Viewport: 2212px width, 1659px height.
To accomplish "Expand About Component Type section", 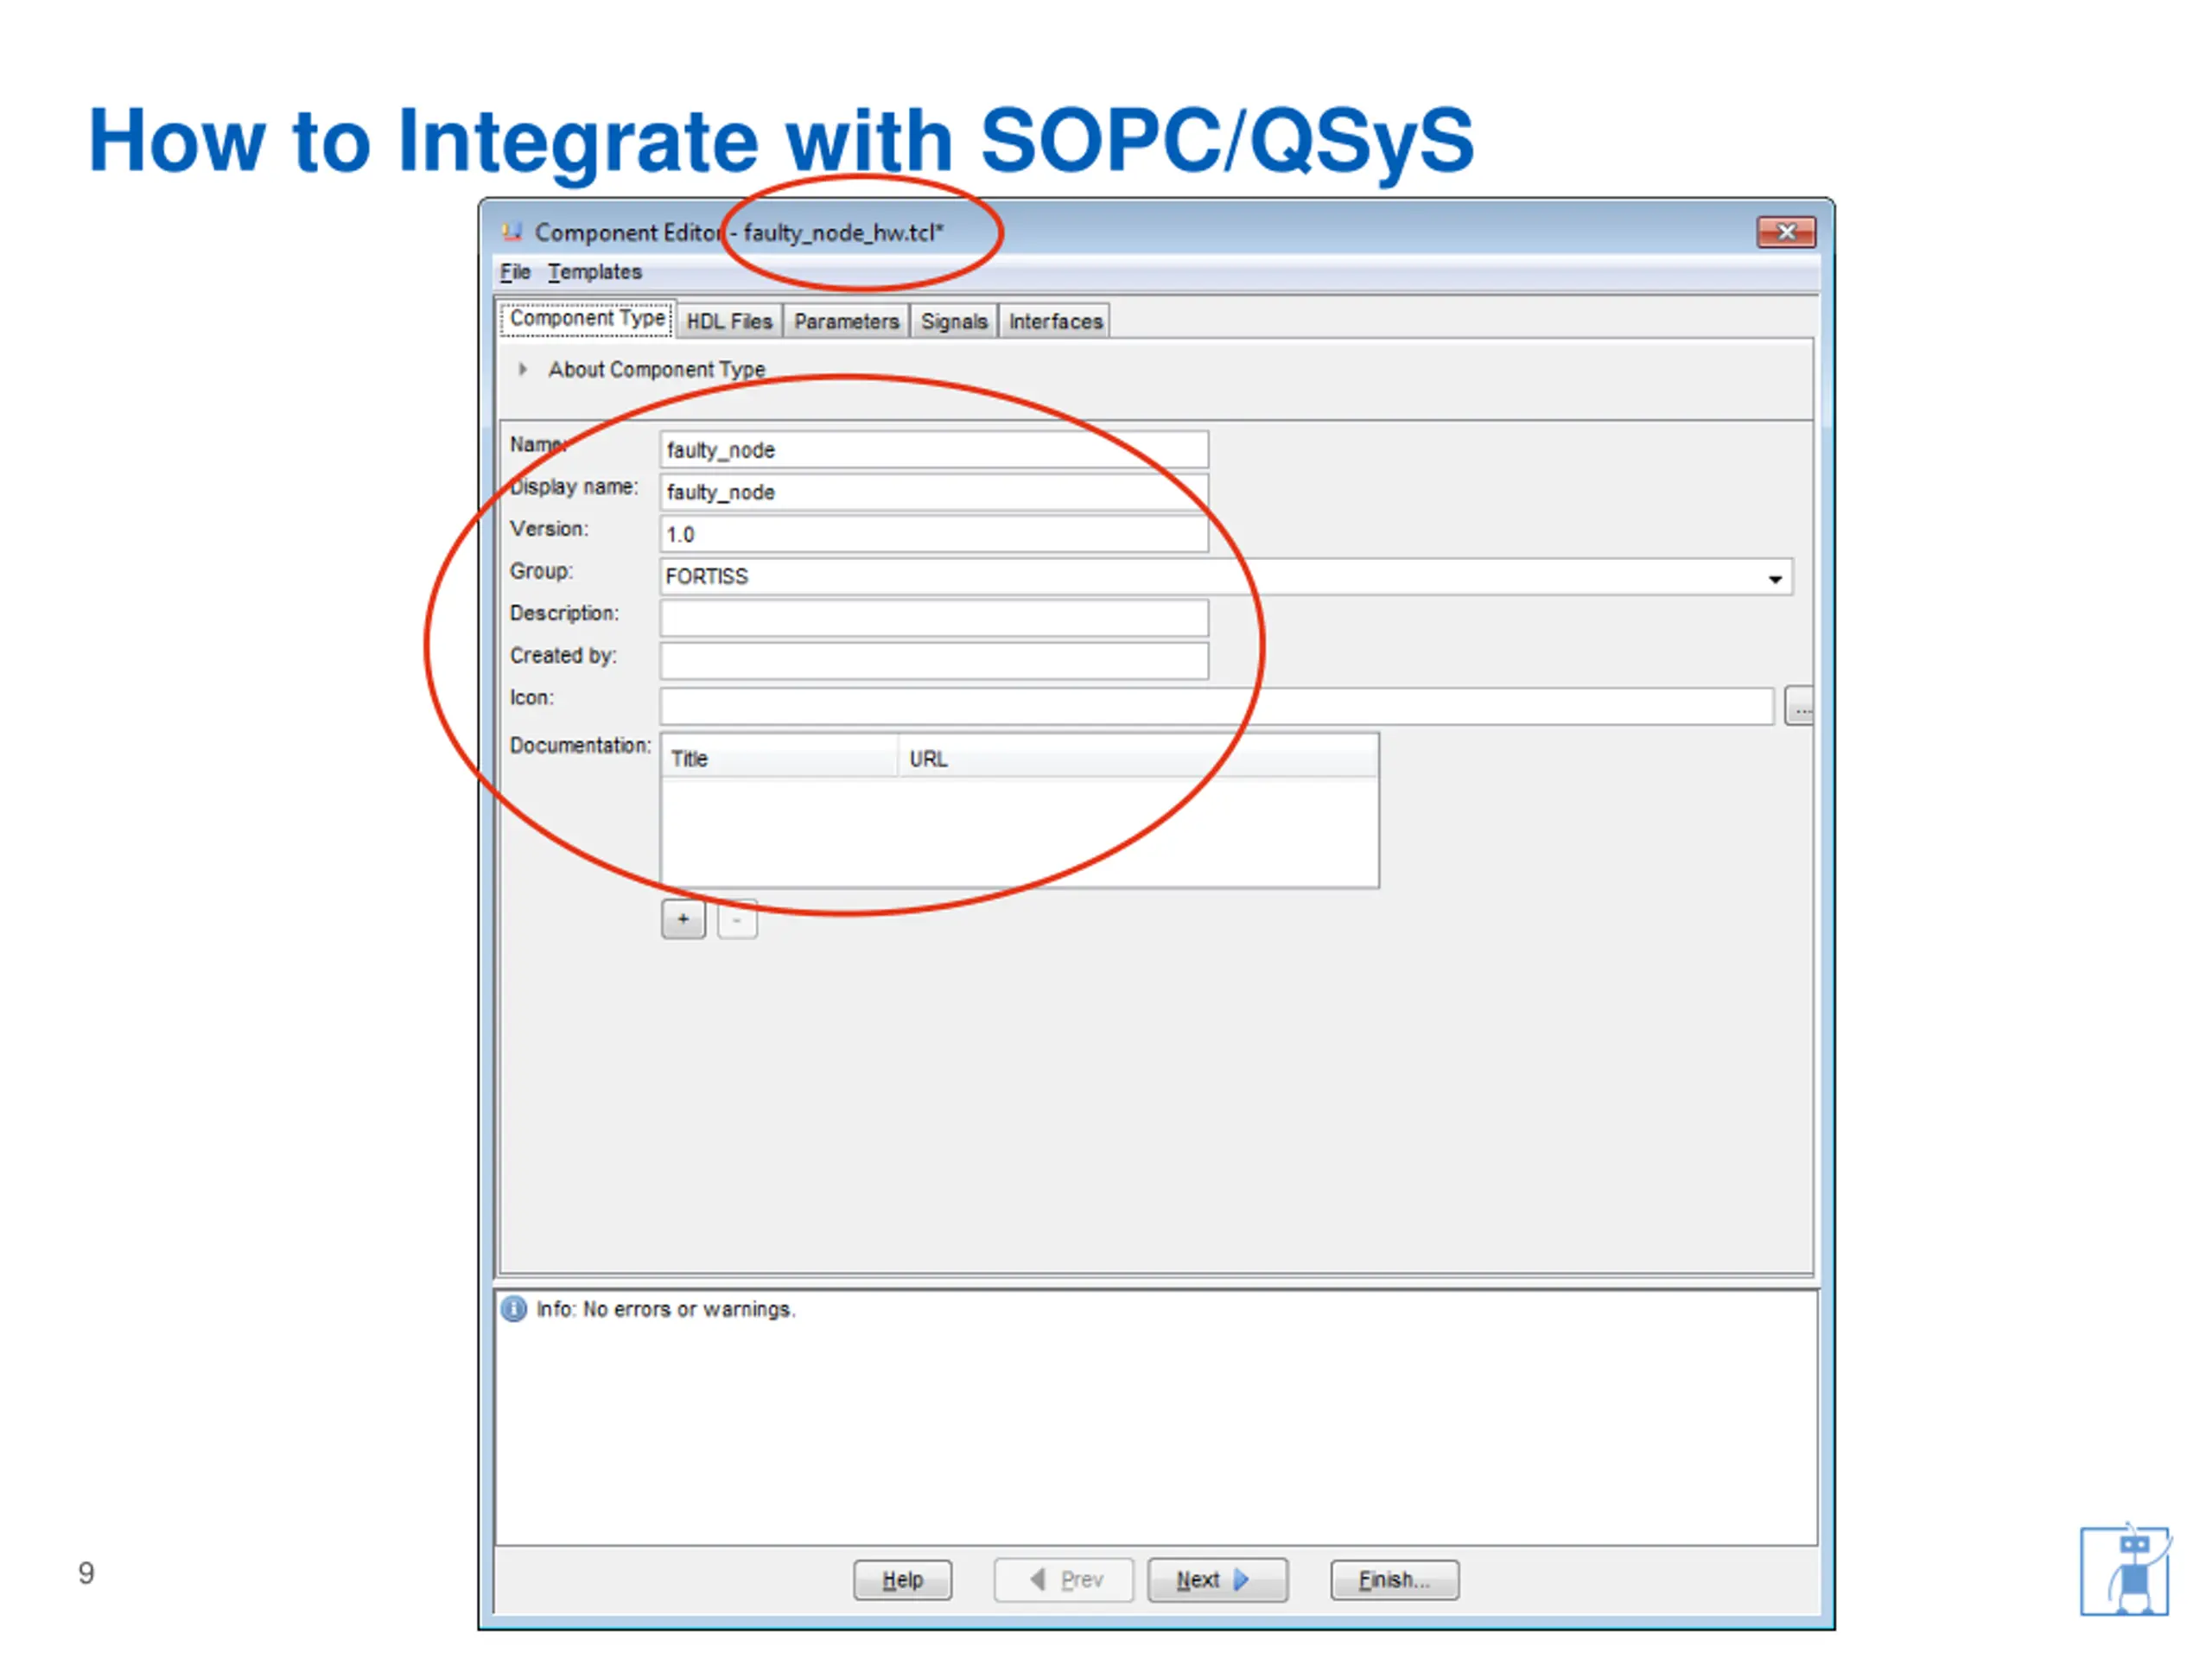I will tap(523, 369).
